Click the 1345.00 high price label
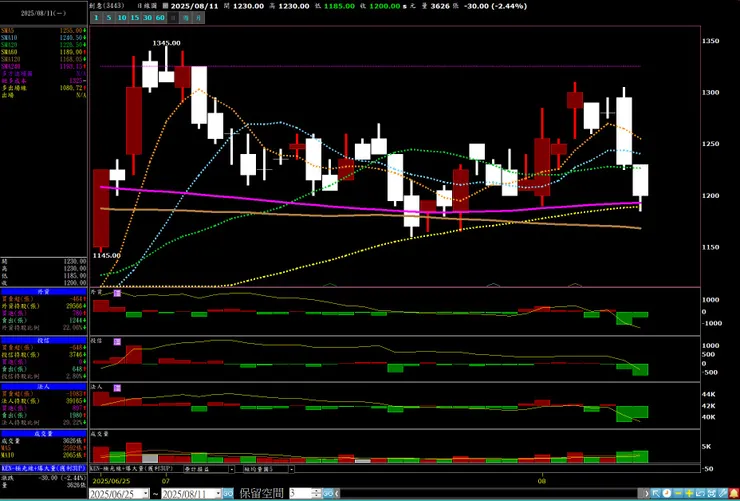The image size is (740, 501). click(x=166, y=43)
